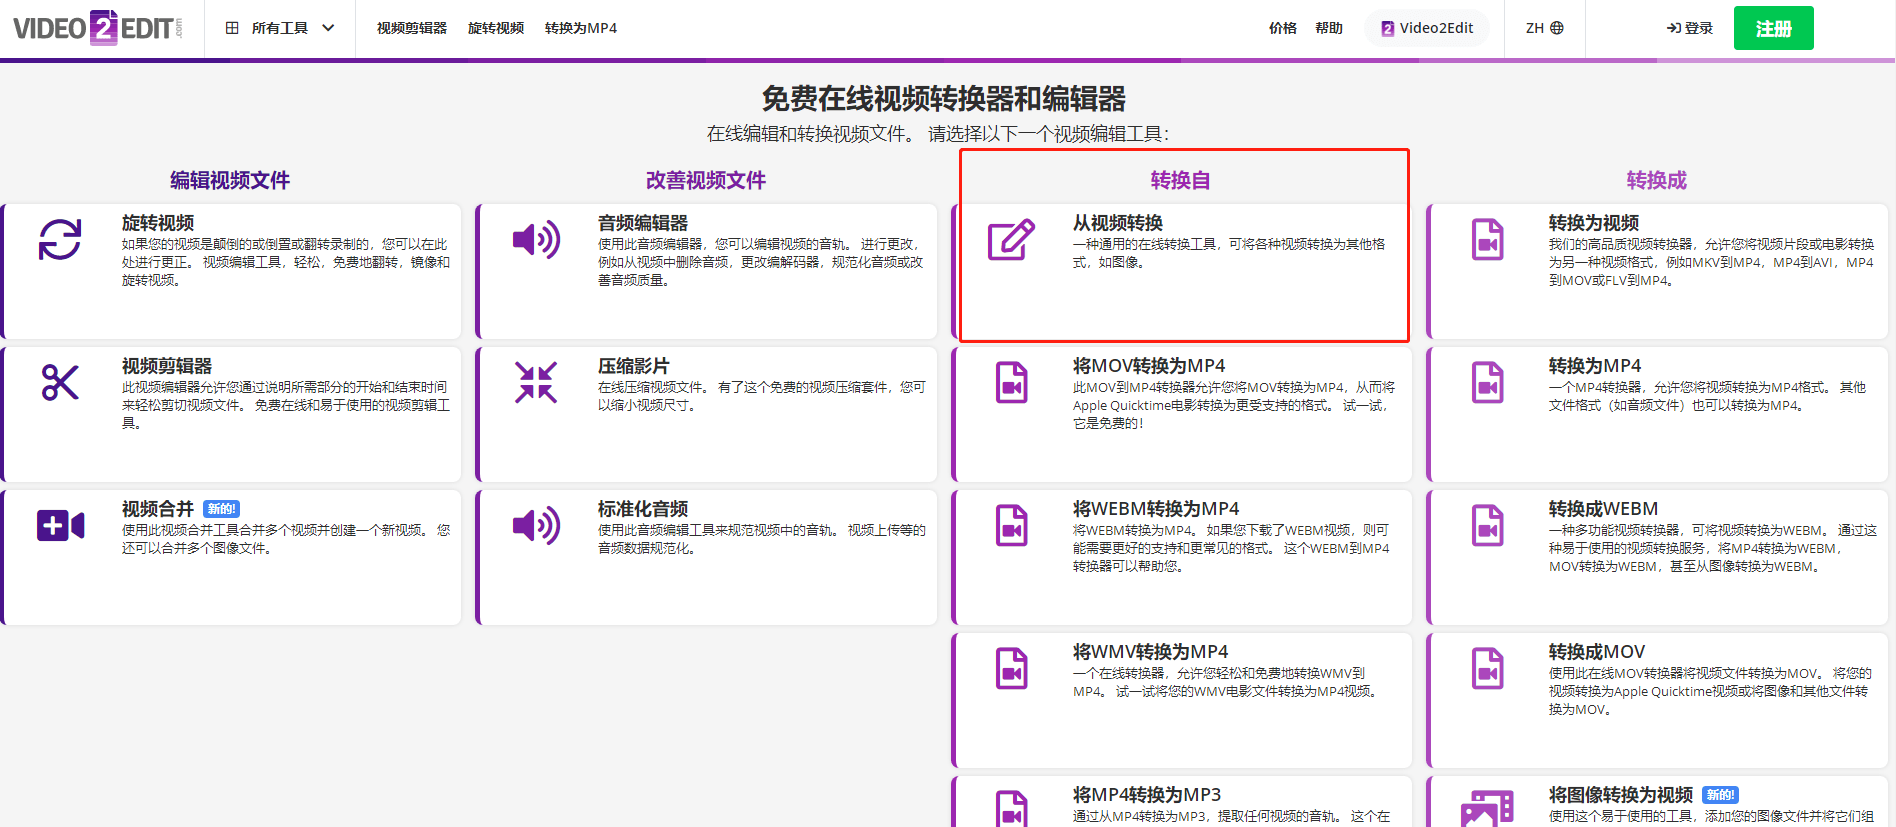Image resolution: width=1896 pixels, height=827 pixels.
Task: Click the compress arrows icon for 压缩影片
Action: click(536, 382)
